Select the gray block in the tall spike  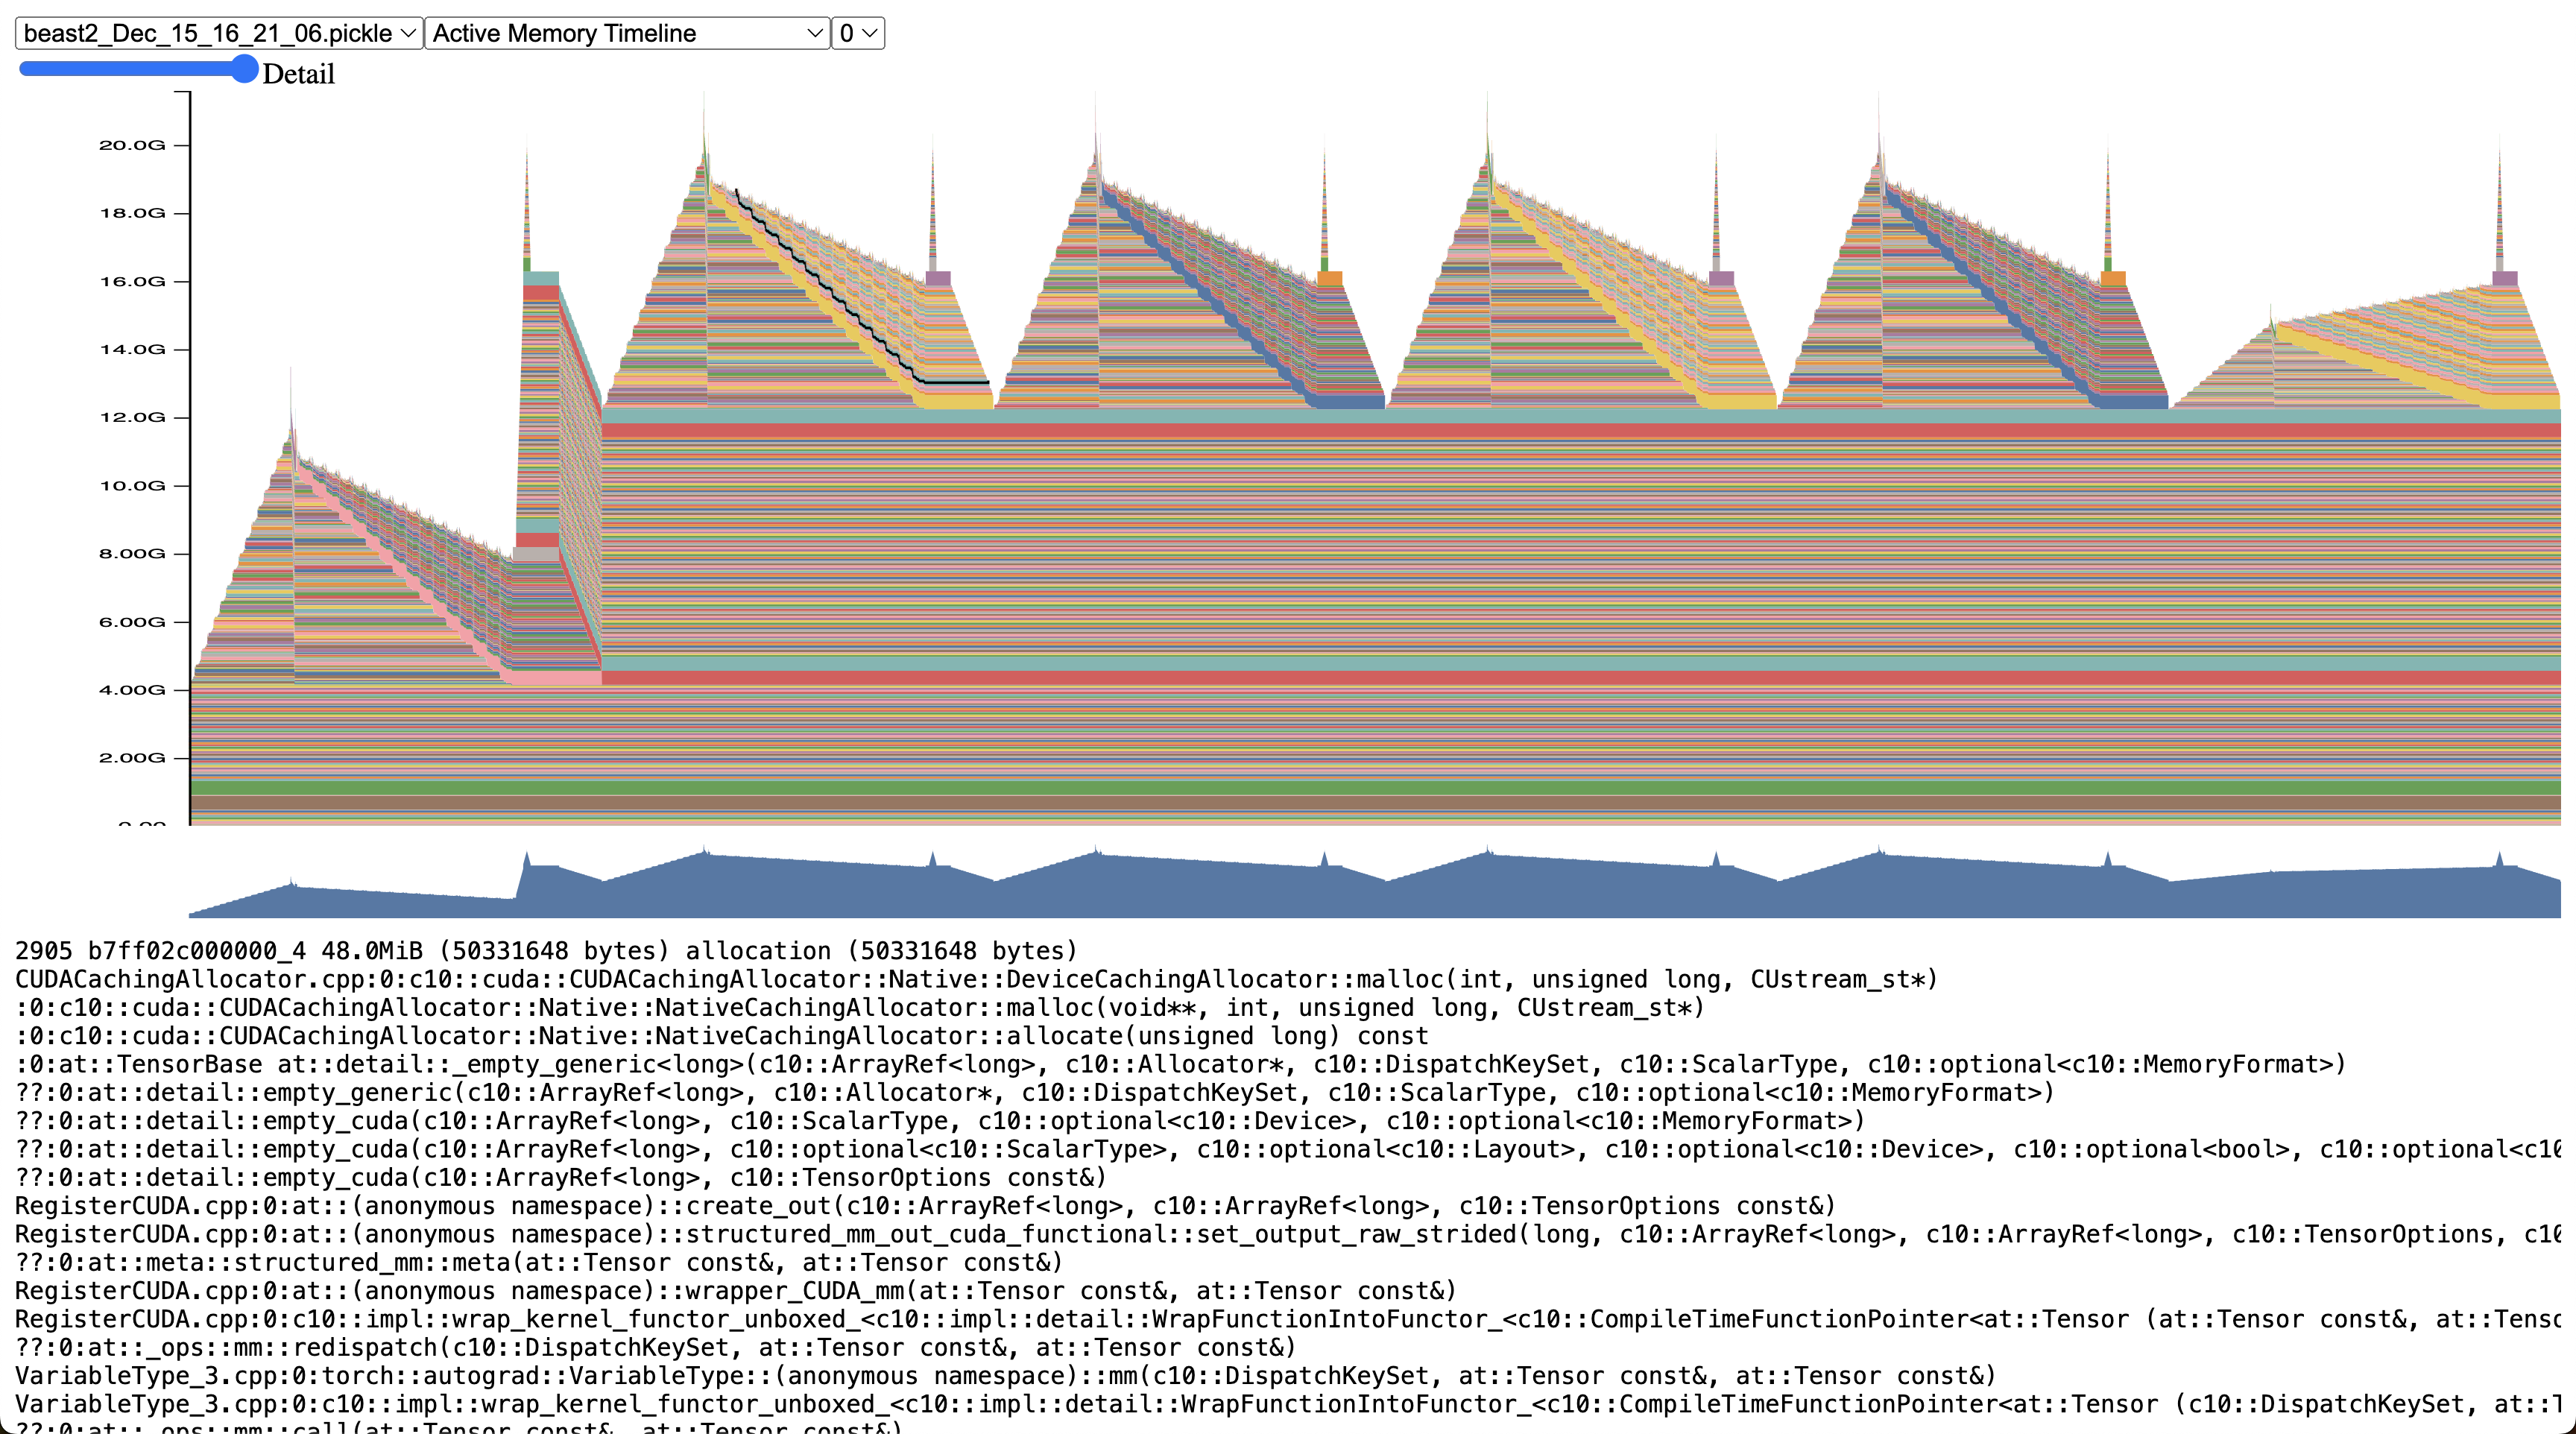tap(536, 553)
